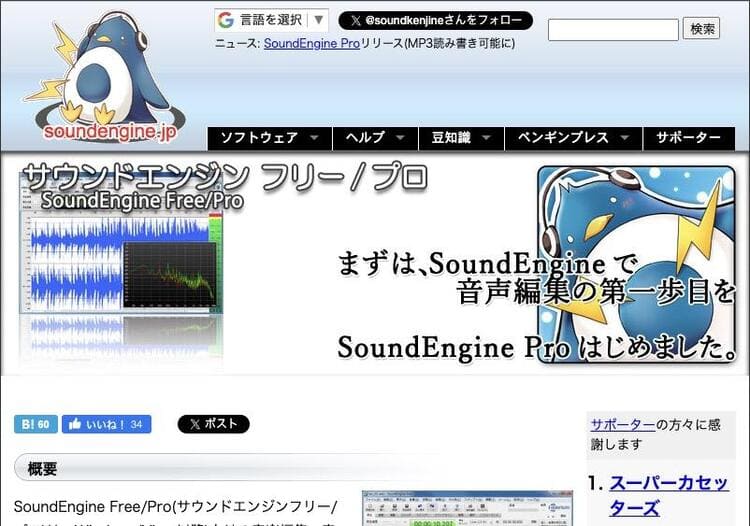Click the 概要 section heading

click(x=42, y=469)
